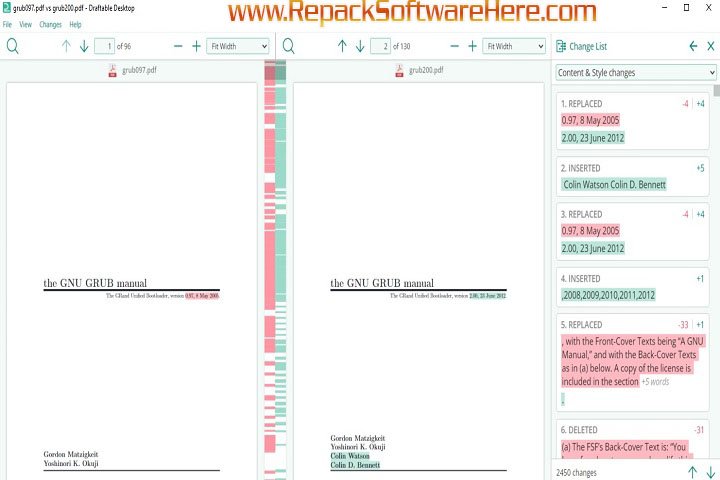720x480 pixels.
Task: Open left pane Fit Width zoom dropdown
Action: [x=237, y=46]
